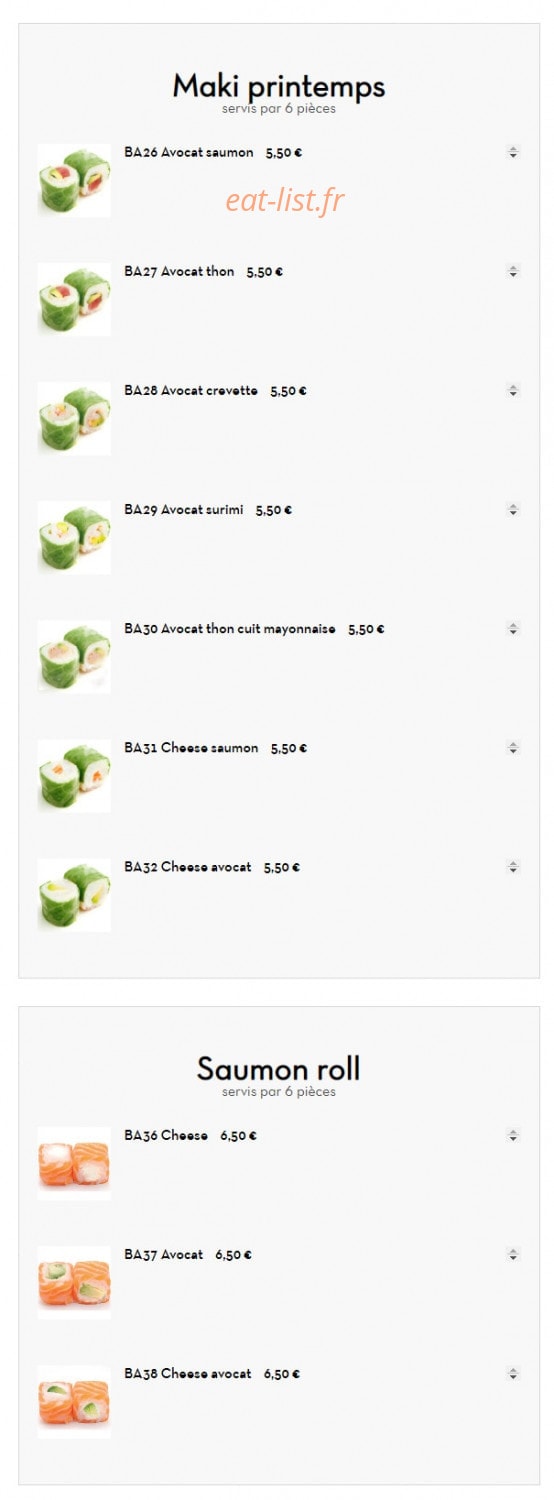Adjust quantity stepper for BA27 Avocat thon
The height and width of the screenshot is (1500, 554).
click(513, 271)
